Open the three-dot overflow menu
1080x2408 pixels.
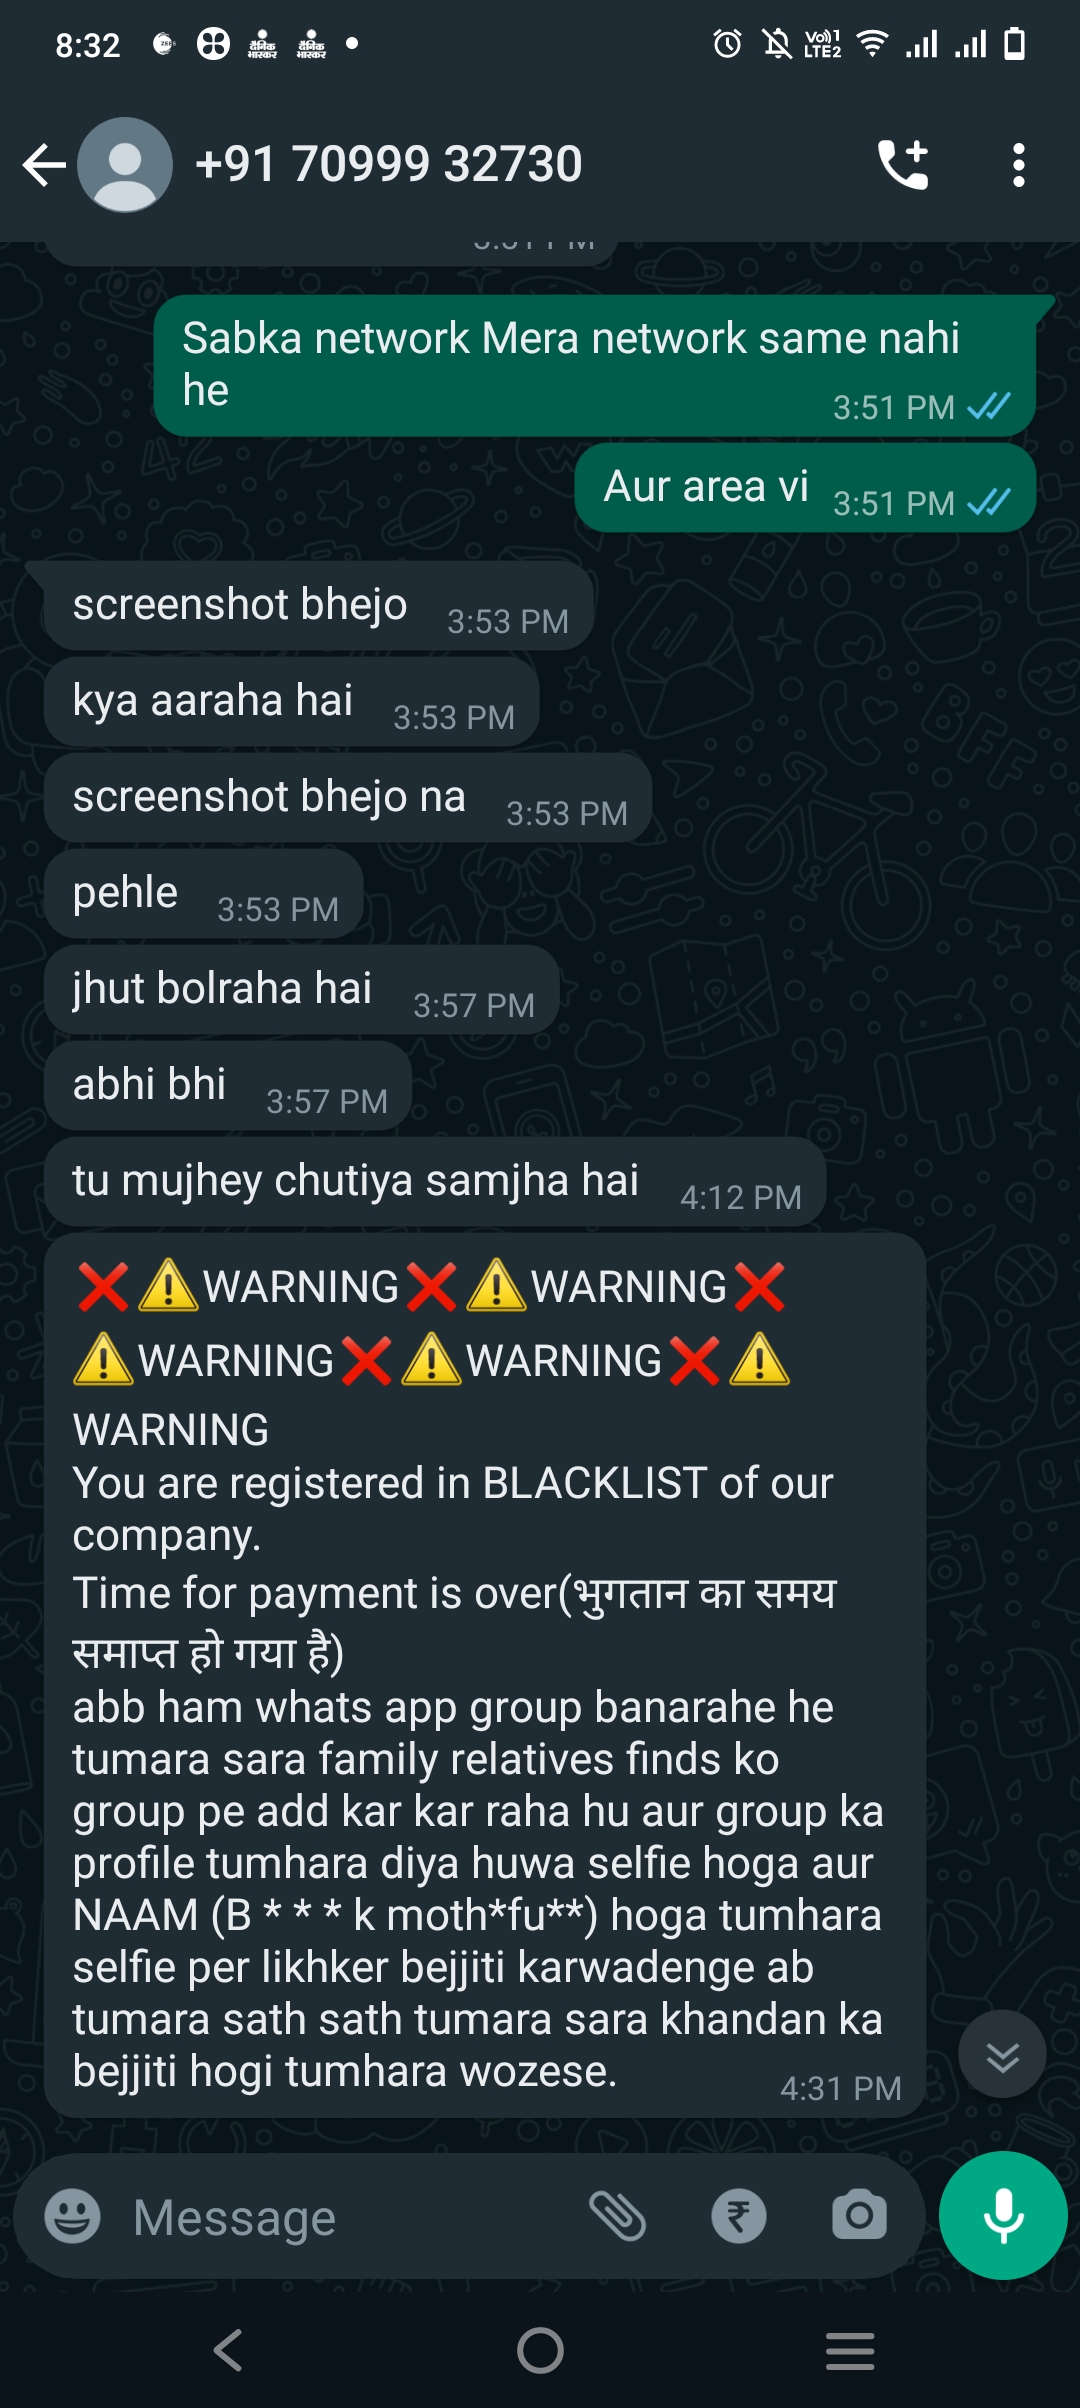click(1018, 165)
